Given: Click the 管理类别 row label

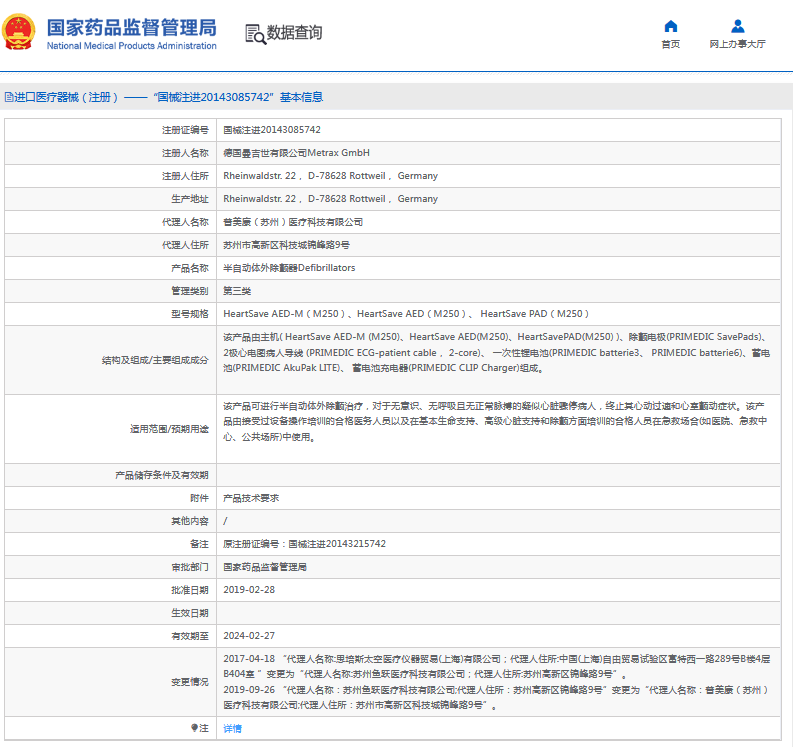Looking at the screenshot, I should tap(190, 291).
